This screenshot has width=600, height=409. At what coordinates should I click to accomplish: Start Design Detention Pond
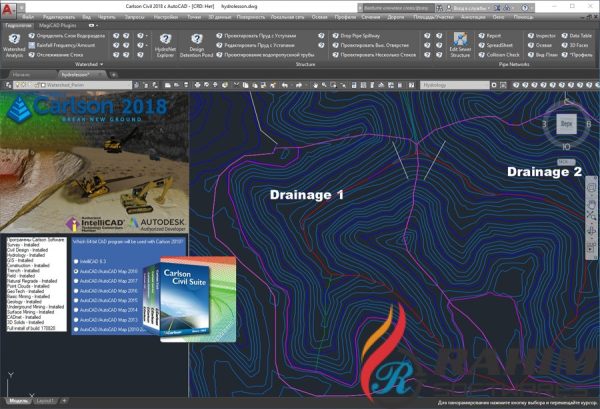pyautogui.click(x=196, y=45)
